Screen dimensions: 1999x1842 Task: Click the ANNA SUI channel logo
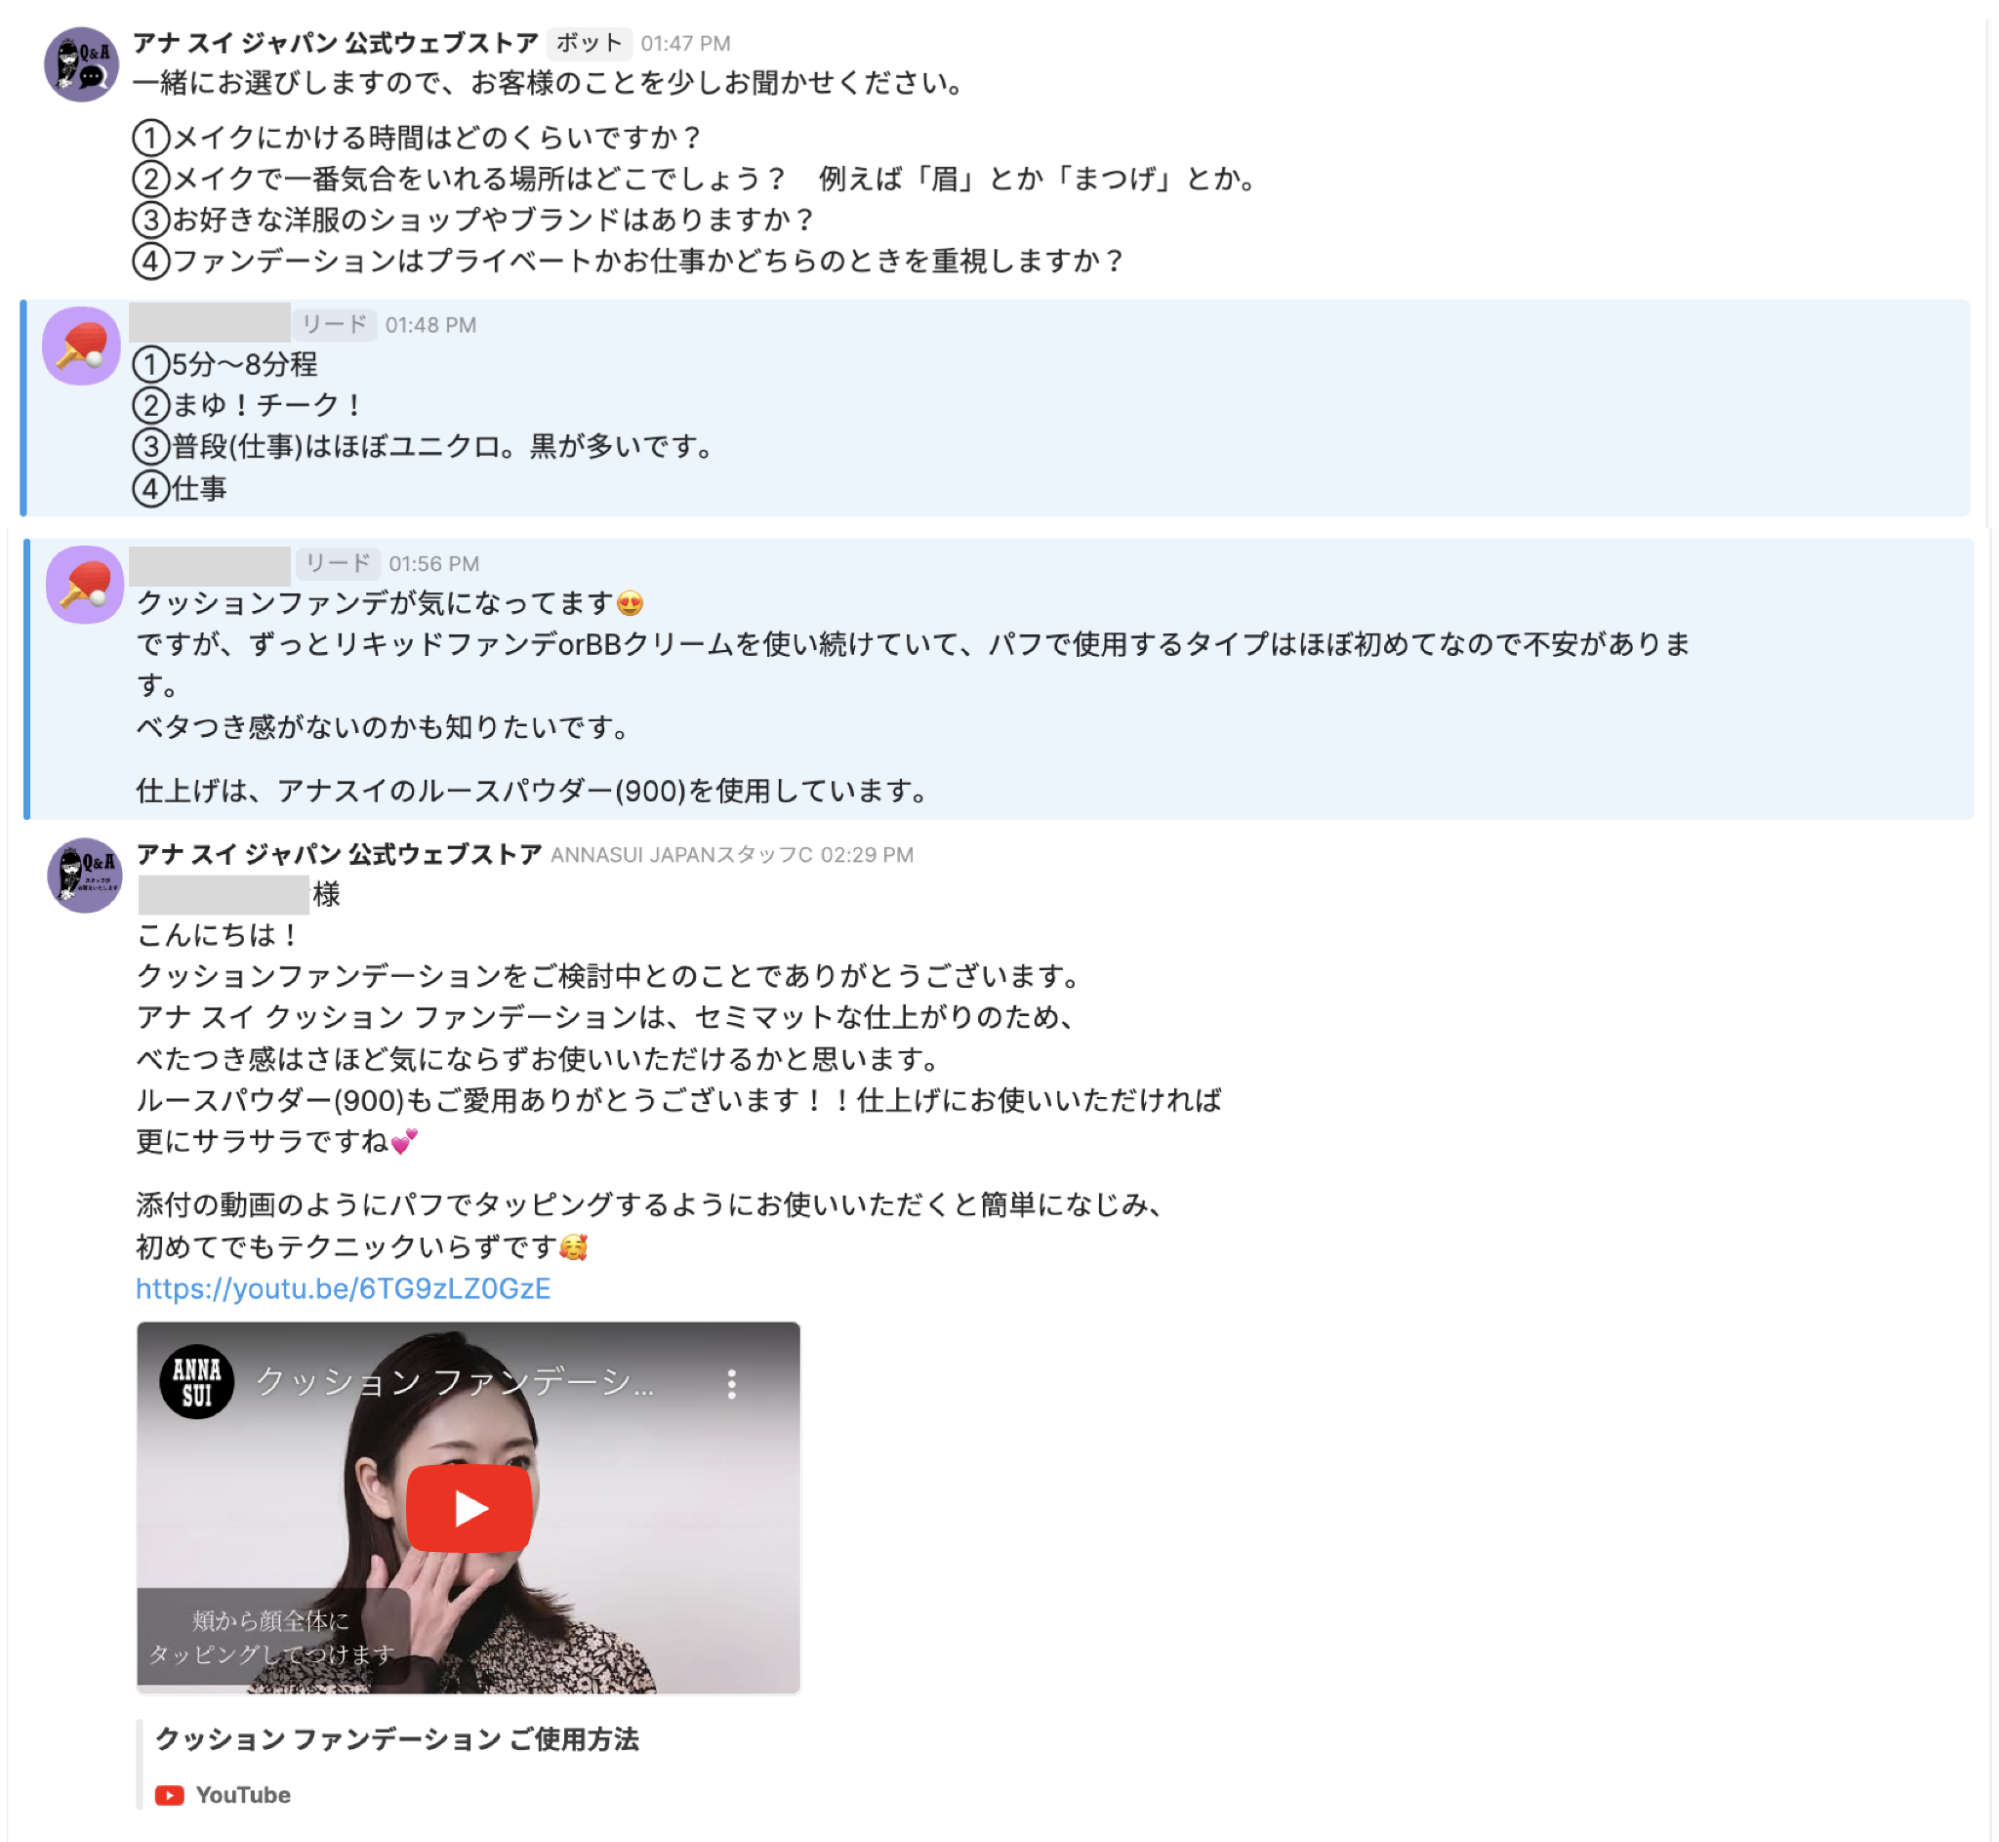197,1382
